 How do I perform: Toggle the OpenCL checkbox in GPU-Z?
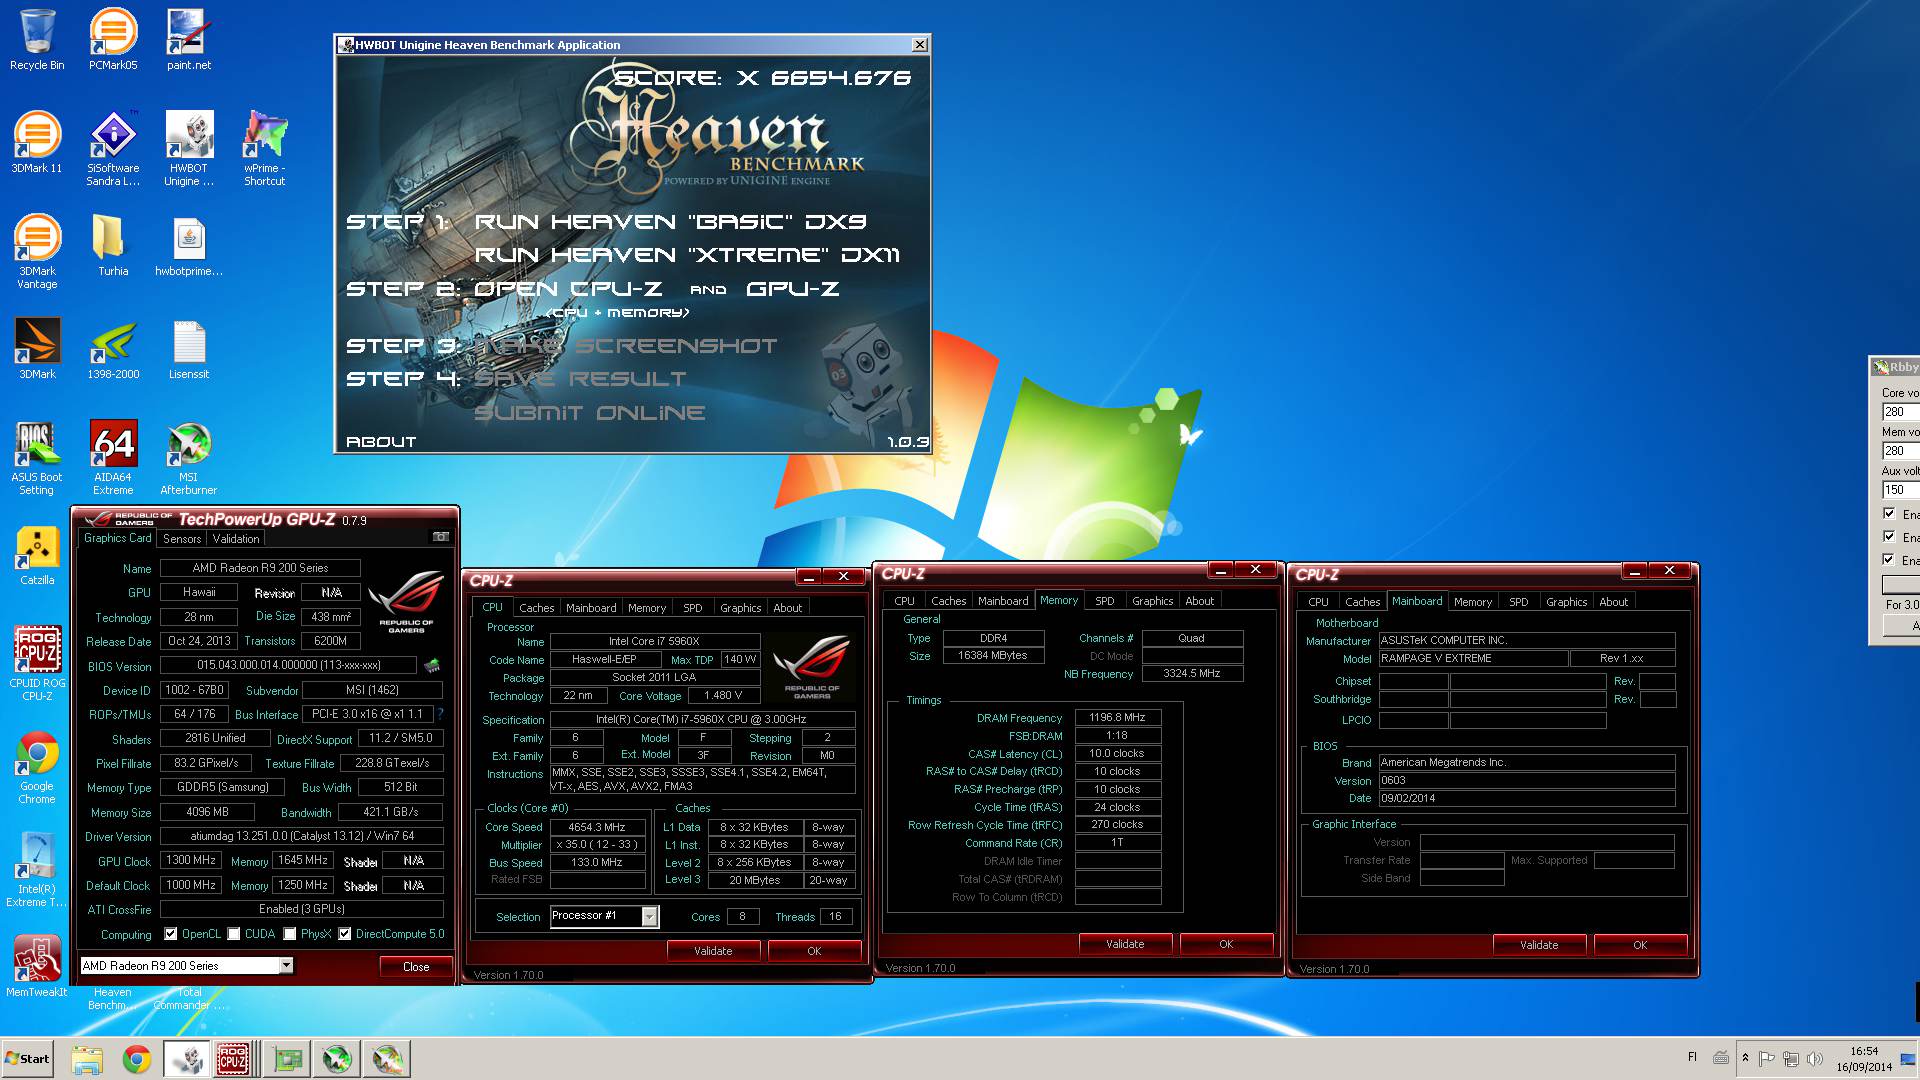coord(171,934)
